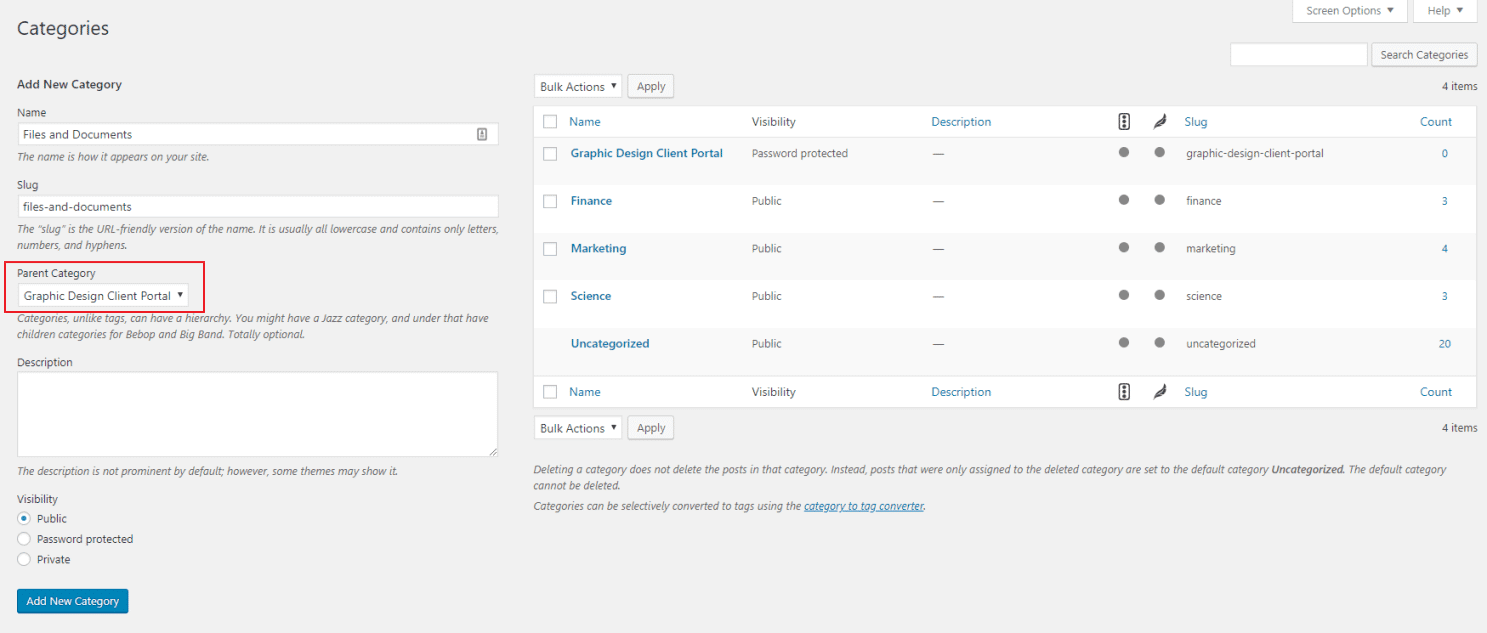Screen dimensions: 1487x633
Task: Click the feather icon in the table header
Action: (1159, 121)
